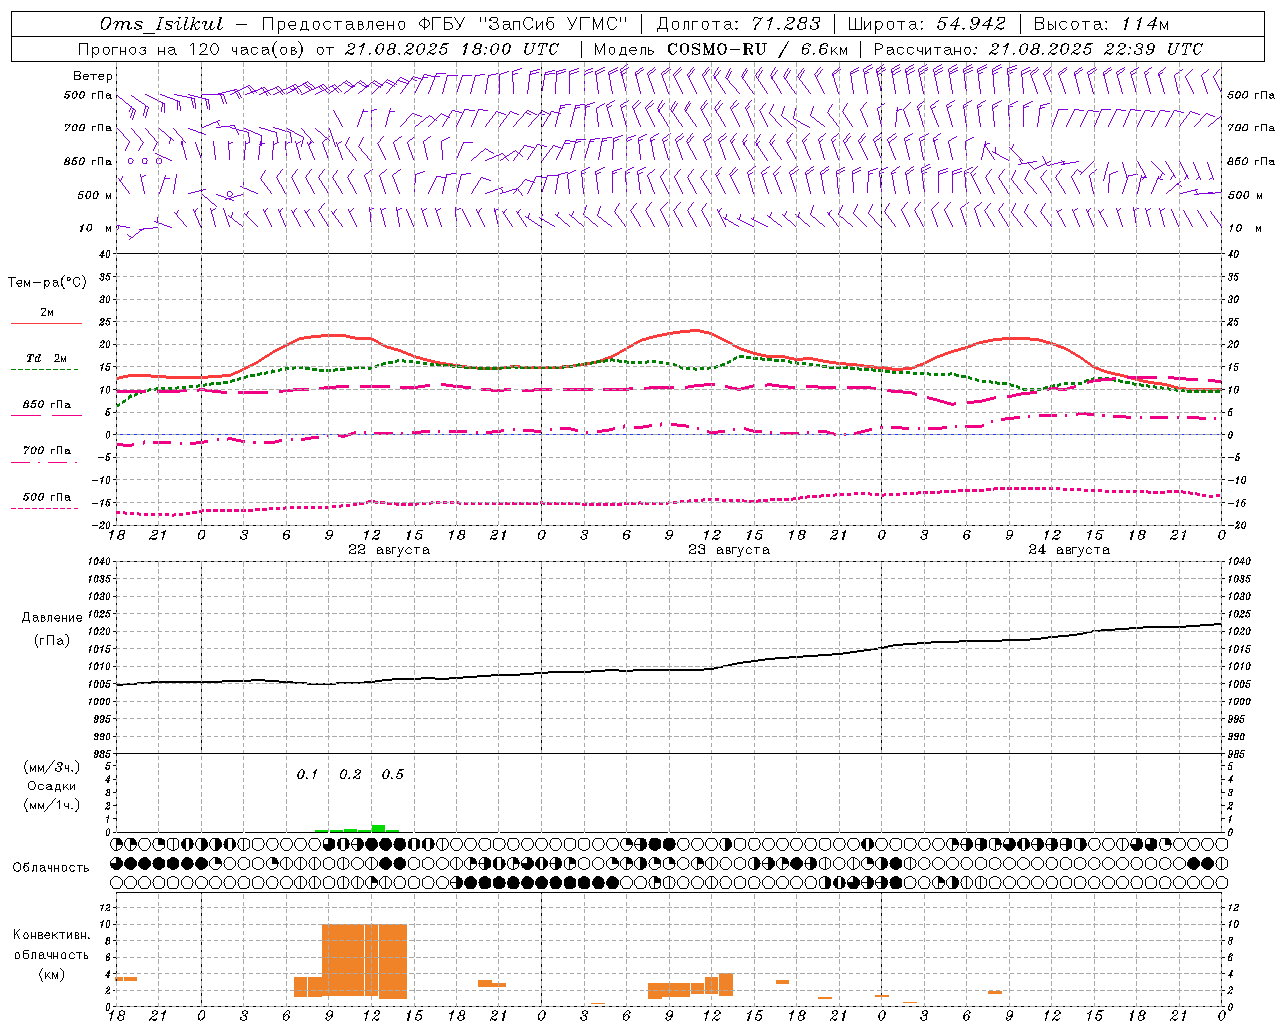Screen dimensions: 1280x1024
Task: Click the 24 августа date label
Action: 1069,550
